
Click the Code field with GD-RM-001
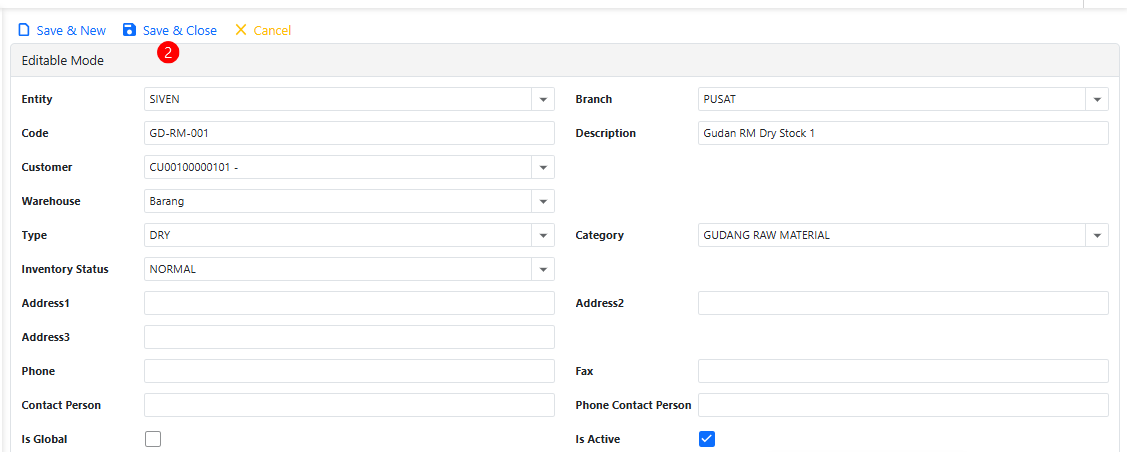[349, 133]
